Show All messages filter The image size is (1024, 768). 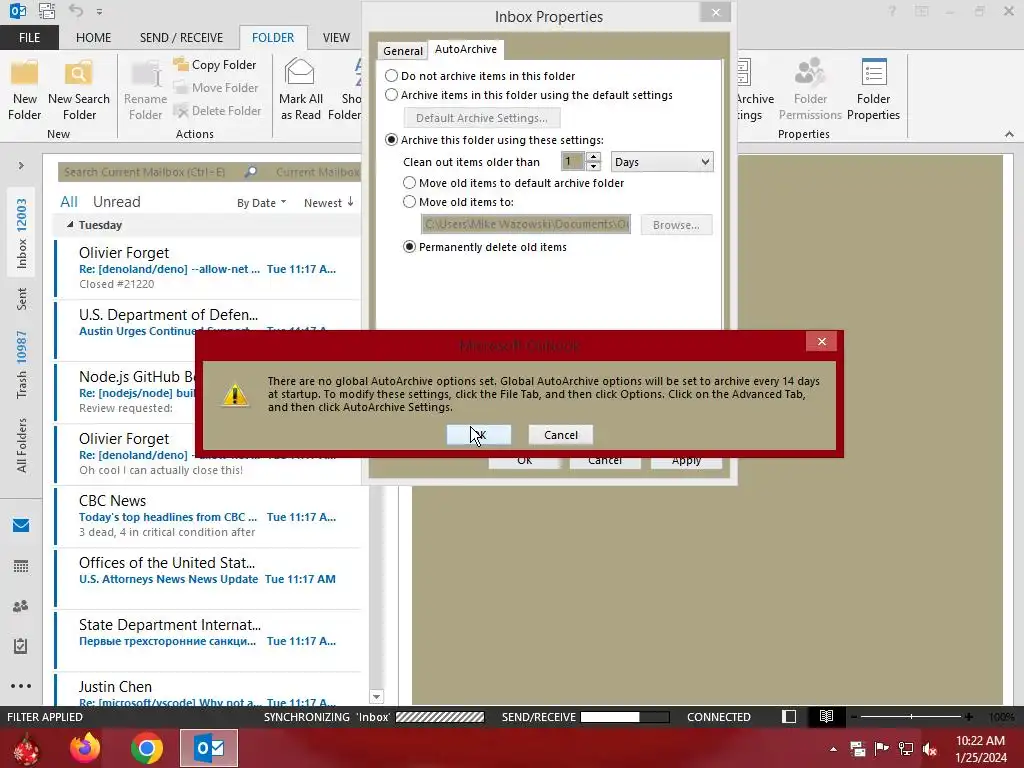(69, 202)
